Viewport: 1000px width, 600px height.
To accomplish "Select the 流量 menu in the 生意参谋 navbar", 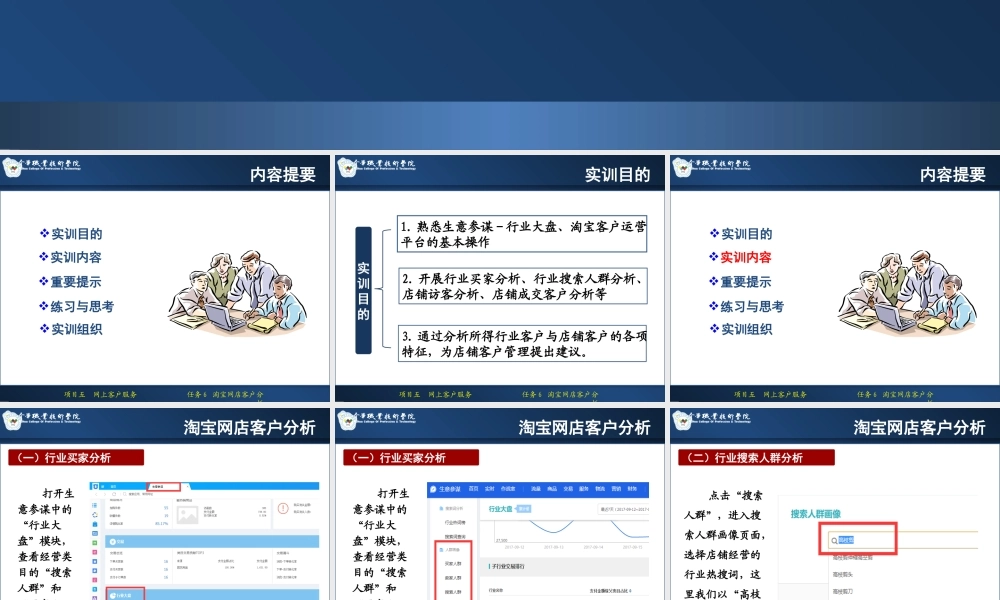I will click(x=536, y=489).
